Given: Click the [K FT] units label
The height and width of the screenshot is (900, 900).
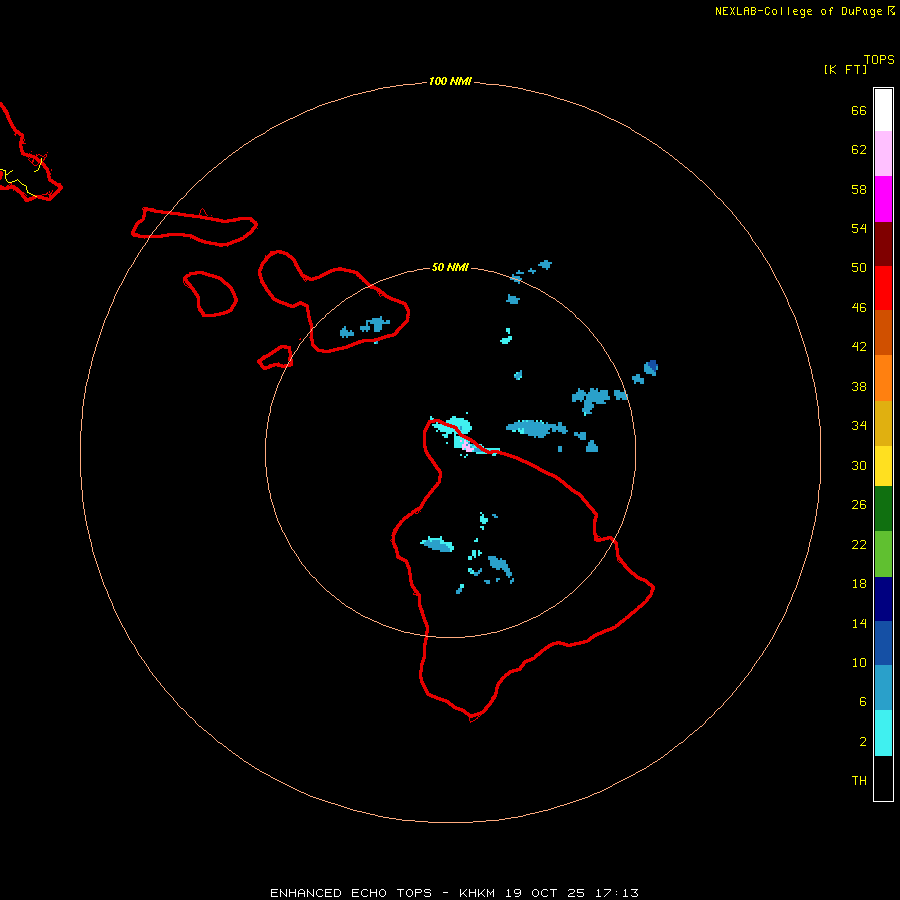Looking at the screenshot, I should coord(845,69).
